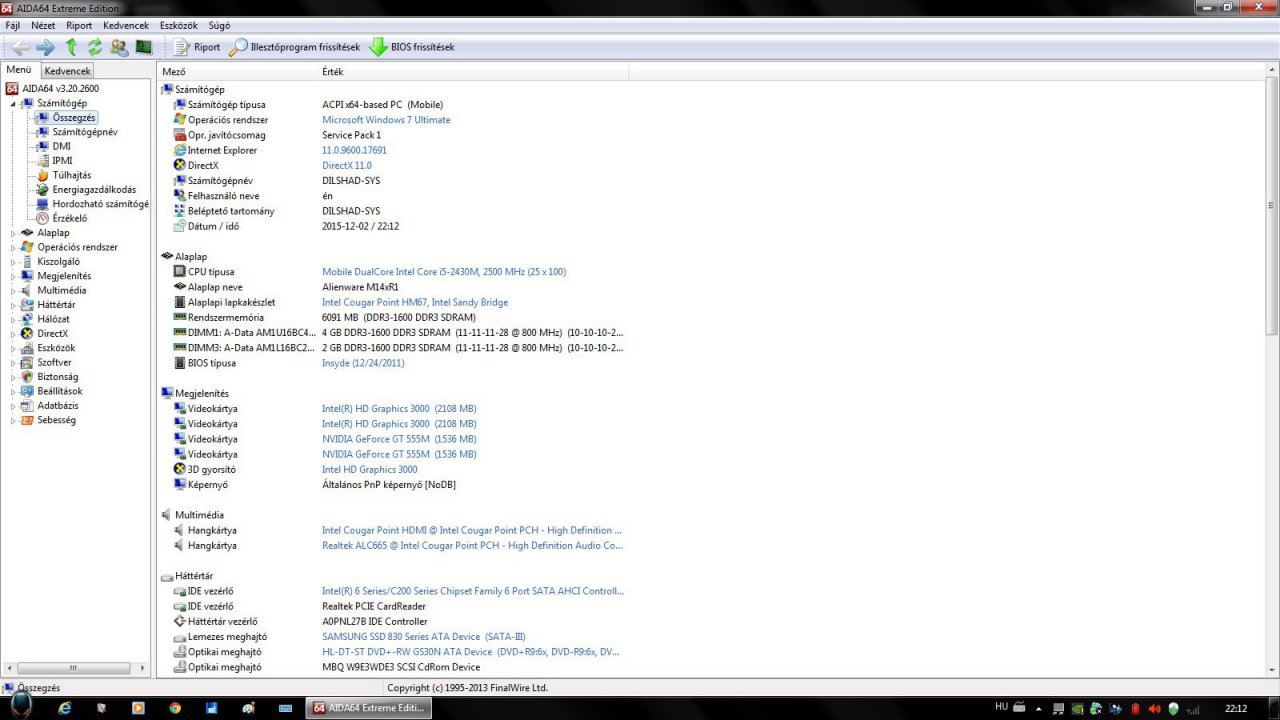Open the 11.0.9600.17691 Internet Explorer link
Image resolution: width=1280 pixels, height=720 pixels.
coord(354,150)
